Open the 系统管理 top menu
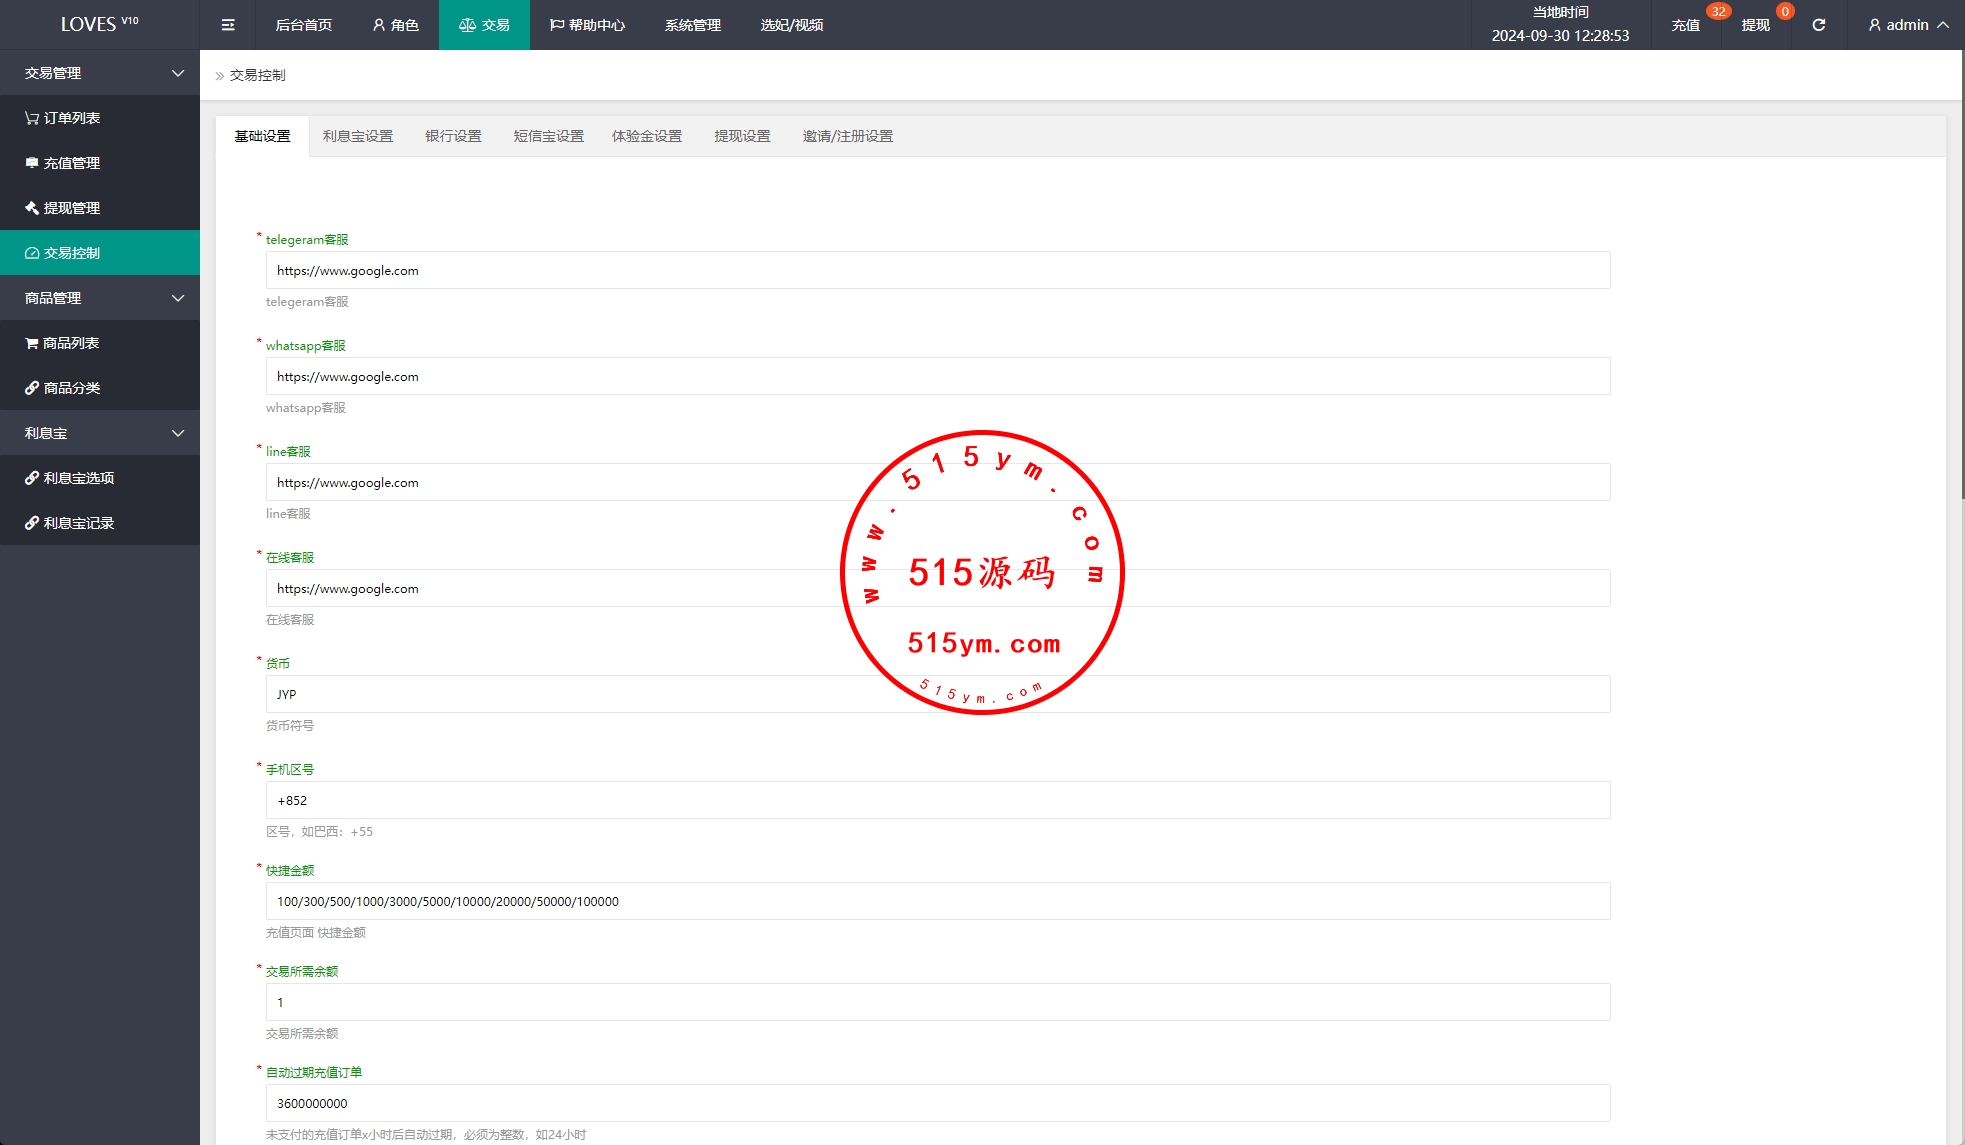 pyautogui.click(x=692, y=25)
